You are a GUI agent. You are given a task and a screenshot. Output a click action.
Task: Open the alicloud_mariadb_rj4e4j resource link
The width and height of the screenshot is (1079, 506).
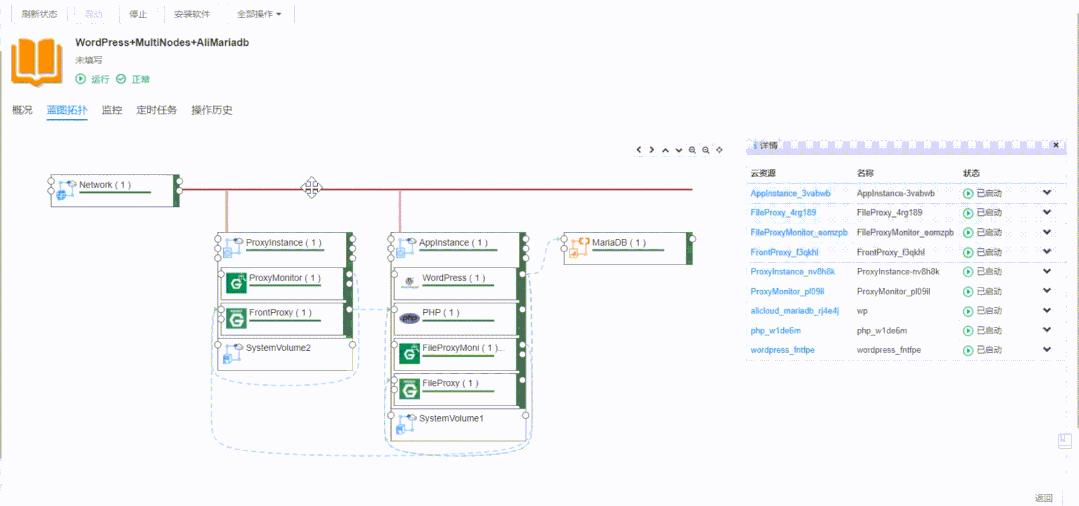coord(794,310)
